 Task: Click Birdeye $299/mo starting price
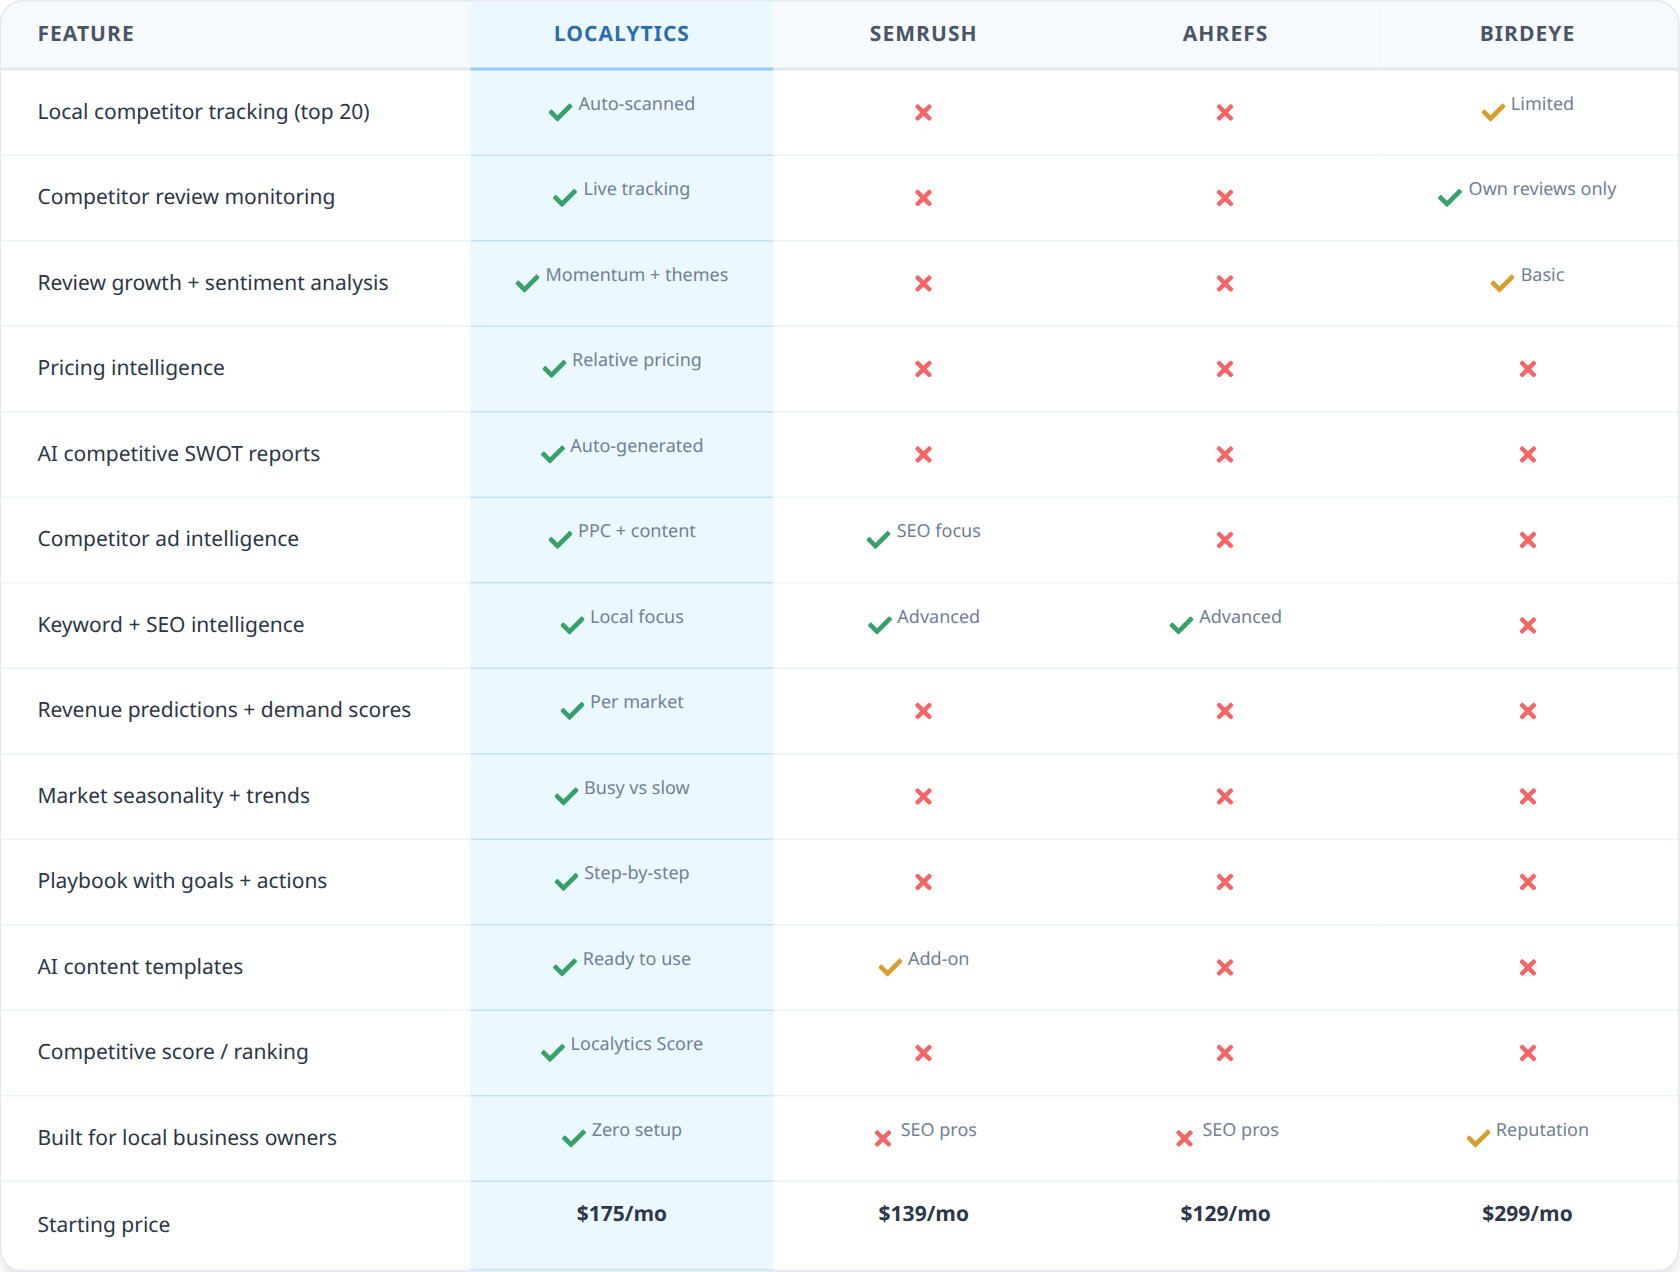[x=1527, y=1214]
